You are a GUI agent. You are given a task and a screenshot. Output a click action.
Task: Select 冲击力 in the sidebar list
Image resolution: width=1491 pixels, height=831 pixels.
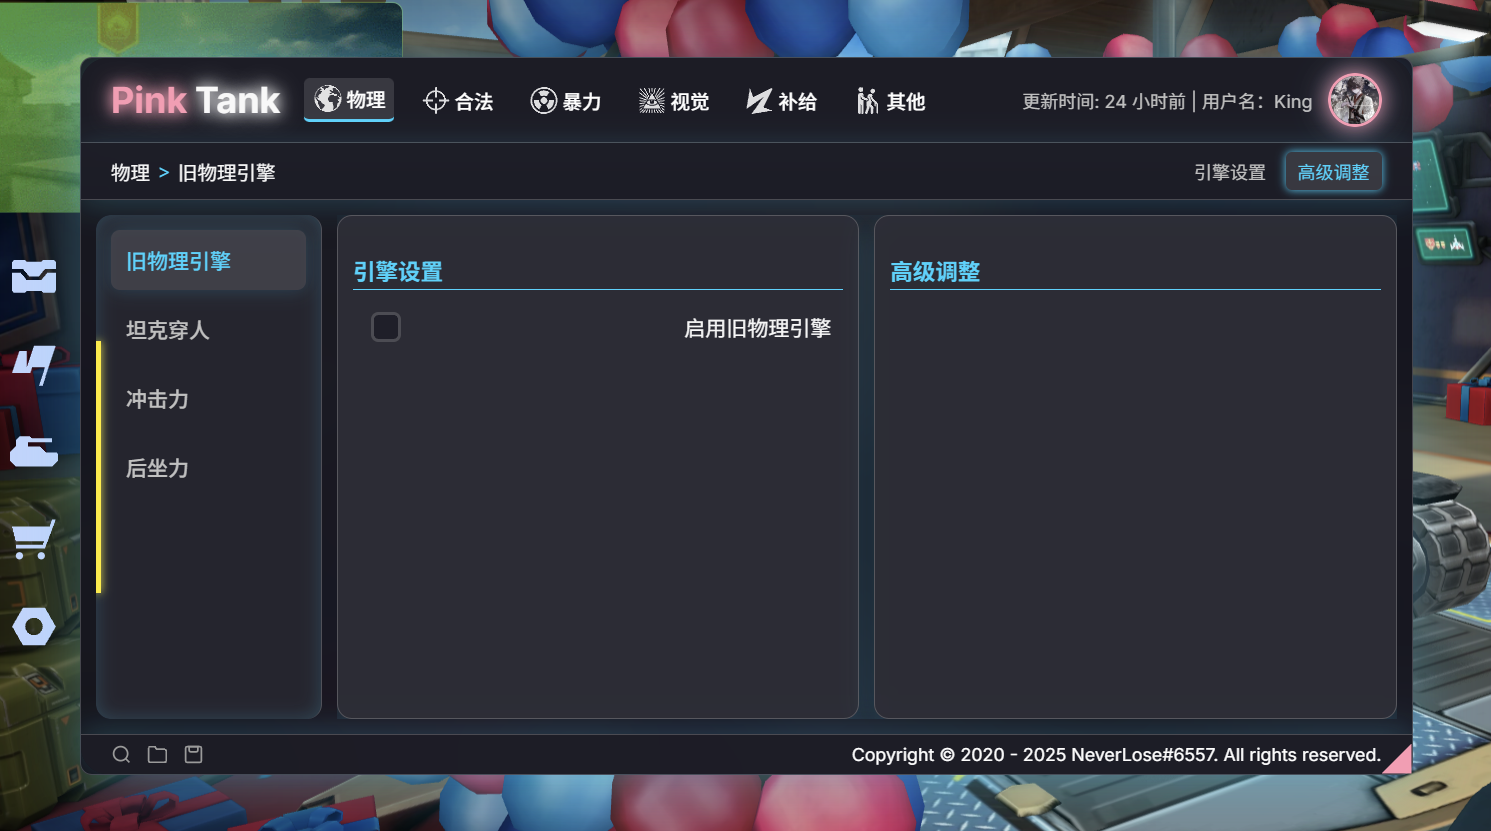coord(157,399)
